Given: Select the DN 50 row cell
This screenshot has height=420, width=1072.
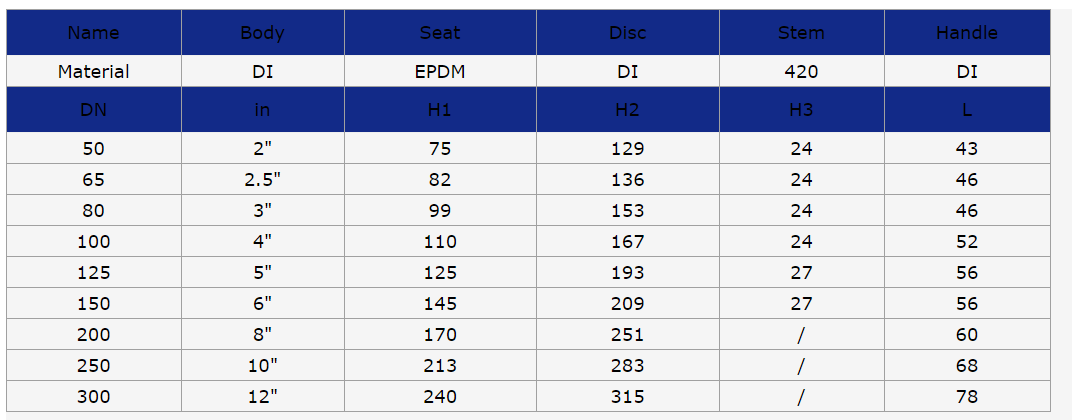Looking at the screenshot, I should (x=94, y=148).
